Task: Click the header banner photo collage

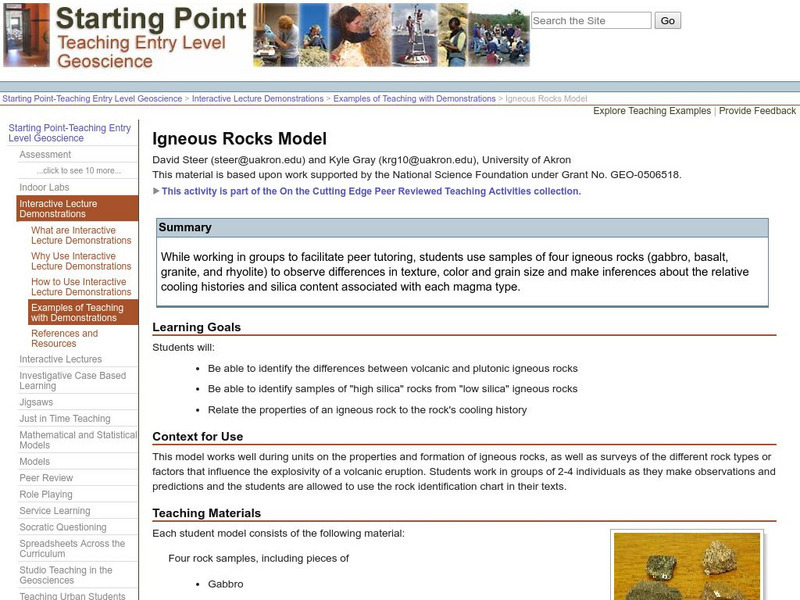Action: pos(391,35)
